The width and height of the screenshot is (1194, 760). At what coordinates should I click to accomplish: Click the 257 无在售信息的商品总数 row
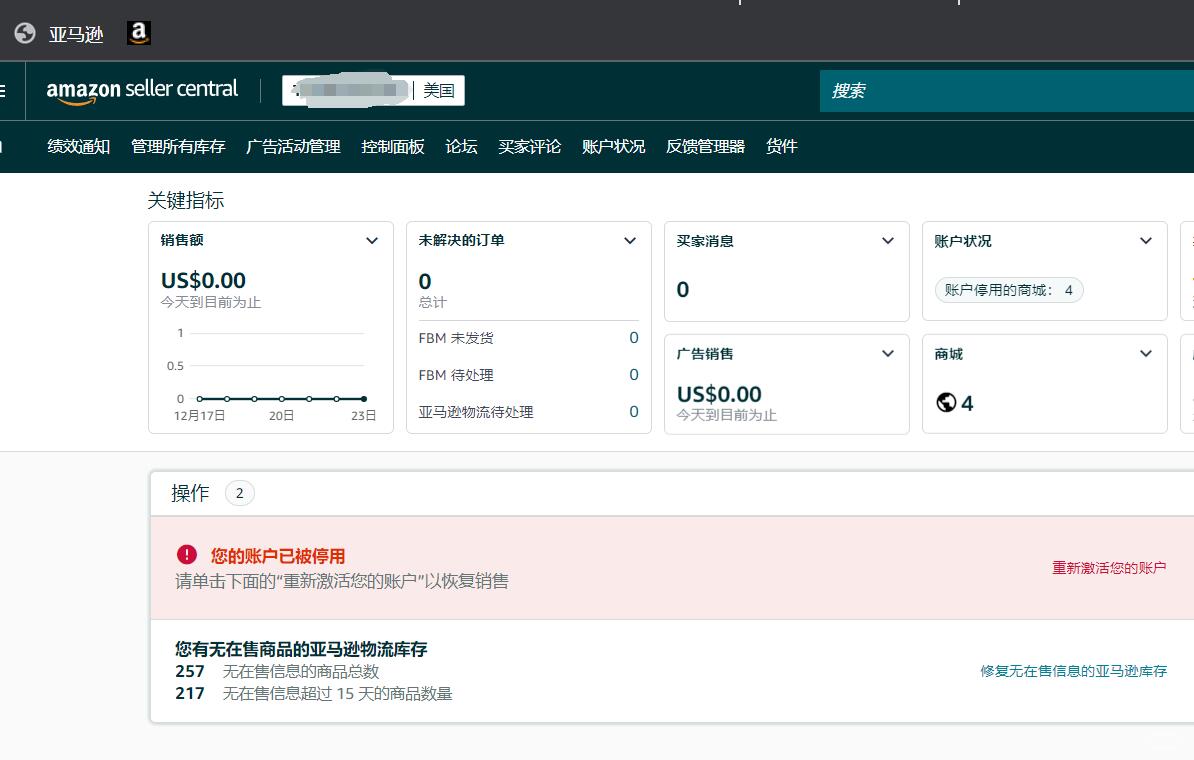[x=277, y=672]
